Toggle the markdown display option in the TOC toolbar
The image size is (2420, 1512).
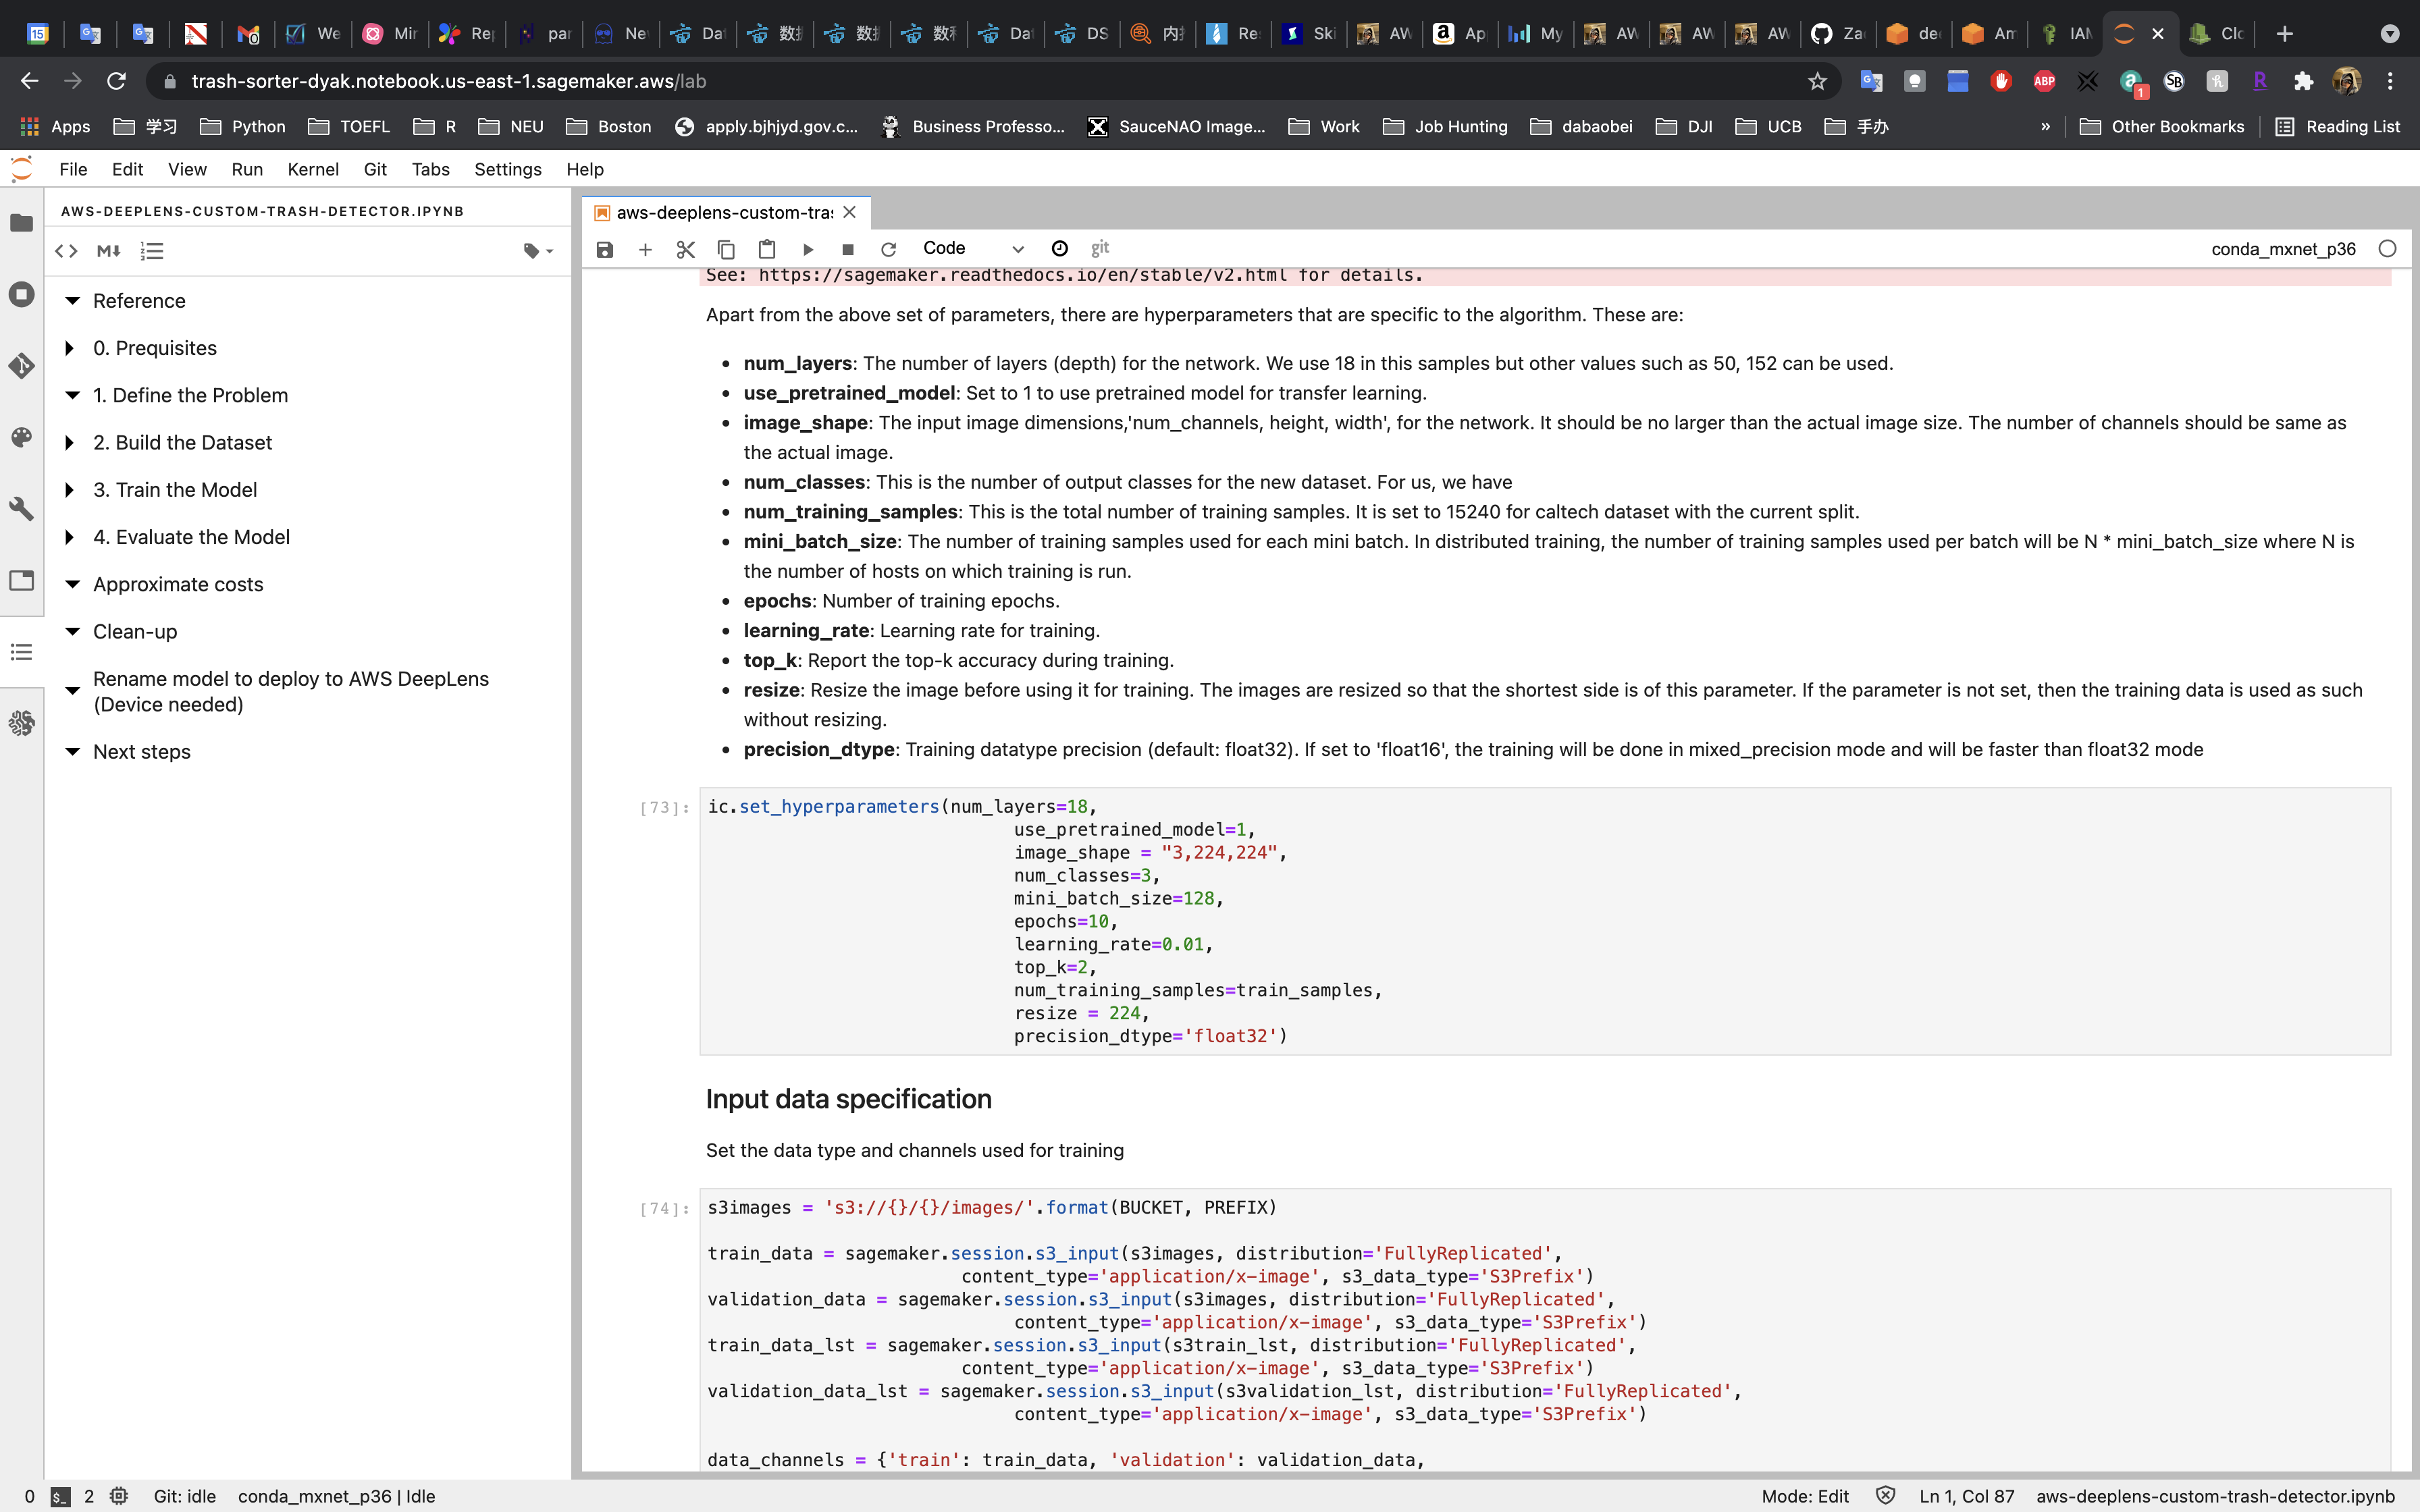[x=109, y=251]
